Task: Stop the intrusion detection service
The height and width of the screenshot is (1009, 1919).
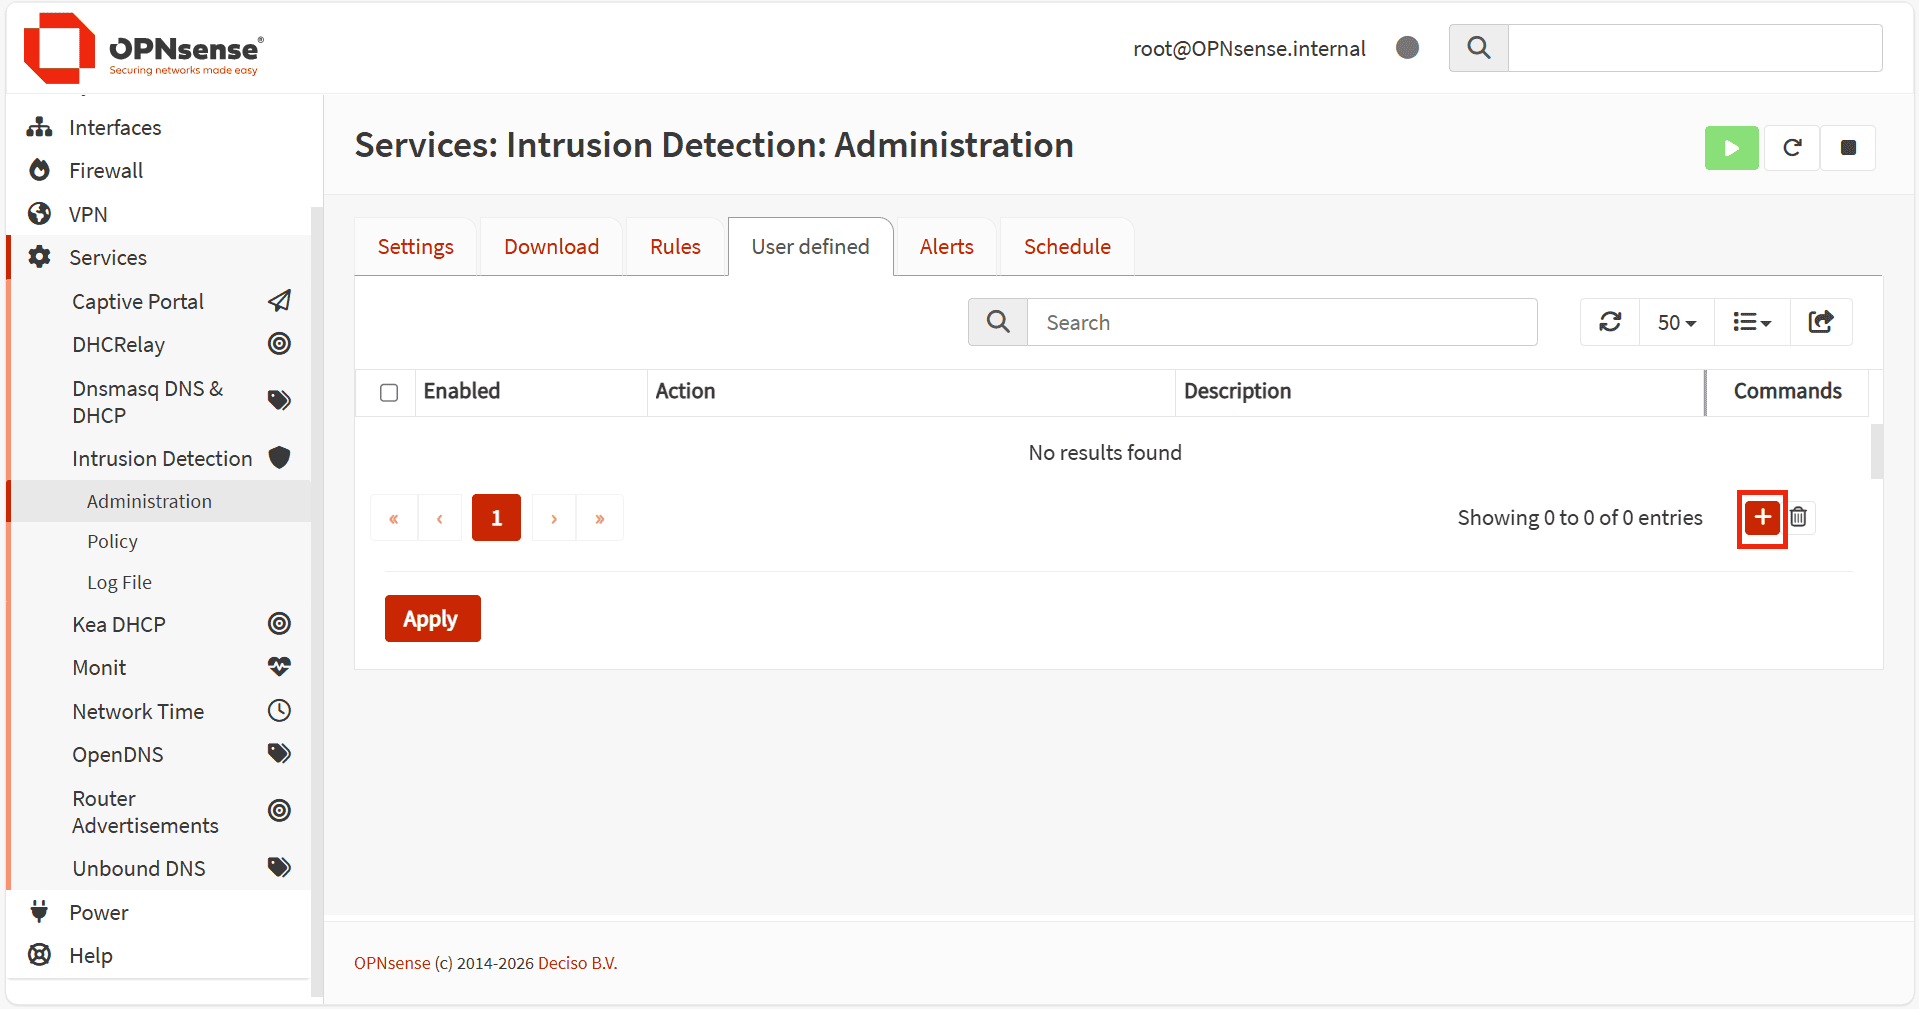Action: (1847, 148)
